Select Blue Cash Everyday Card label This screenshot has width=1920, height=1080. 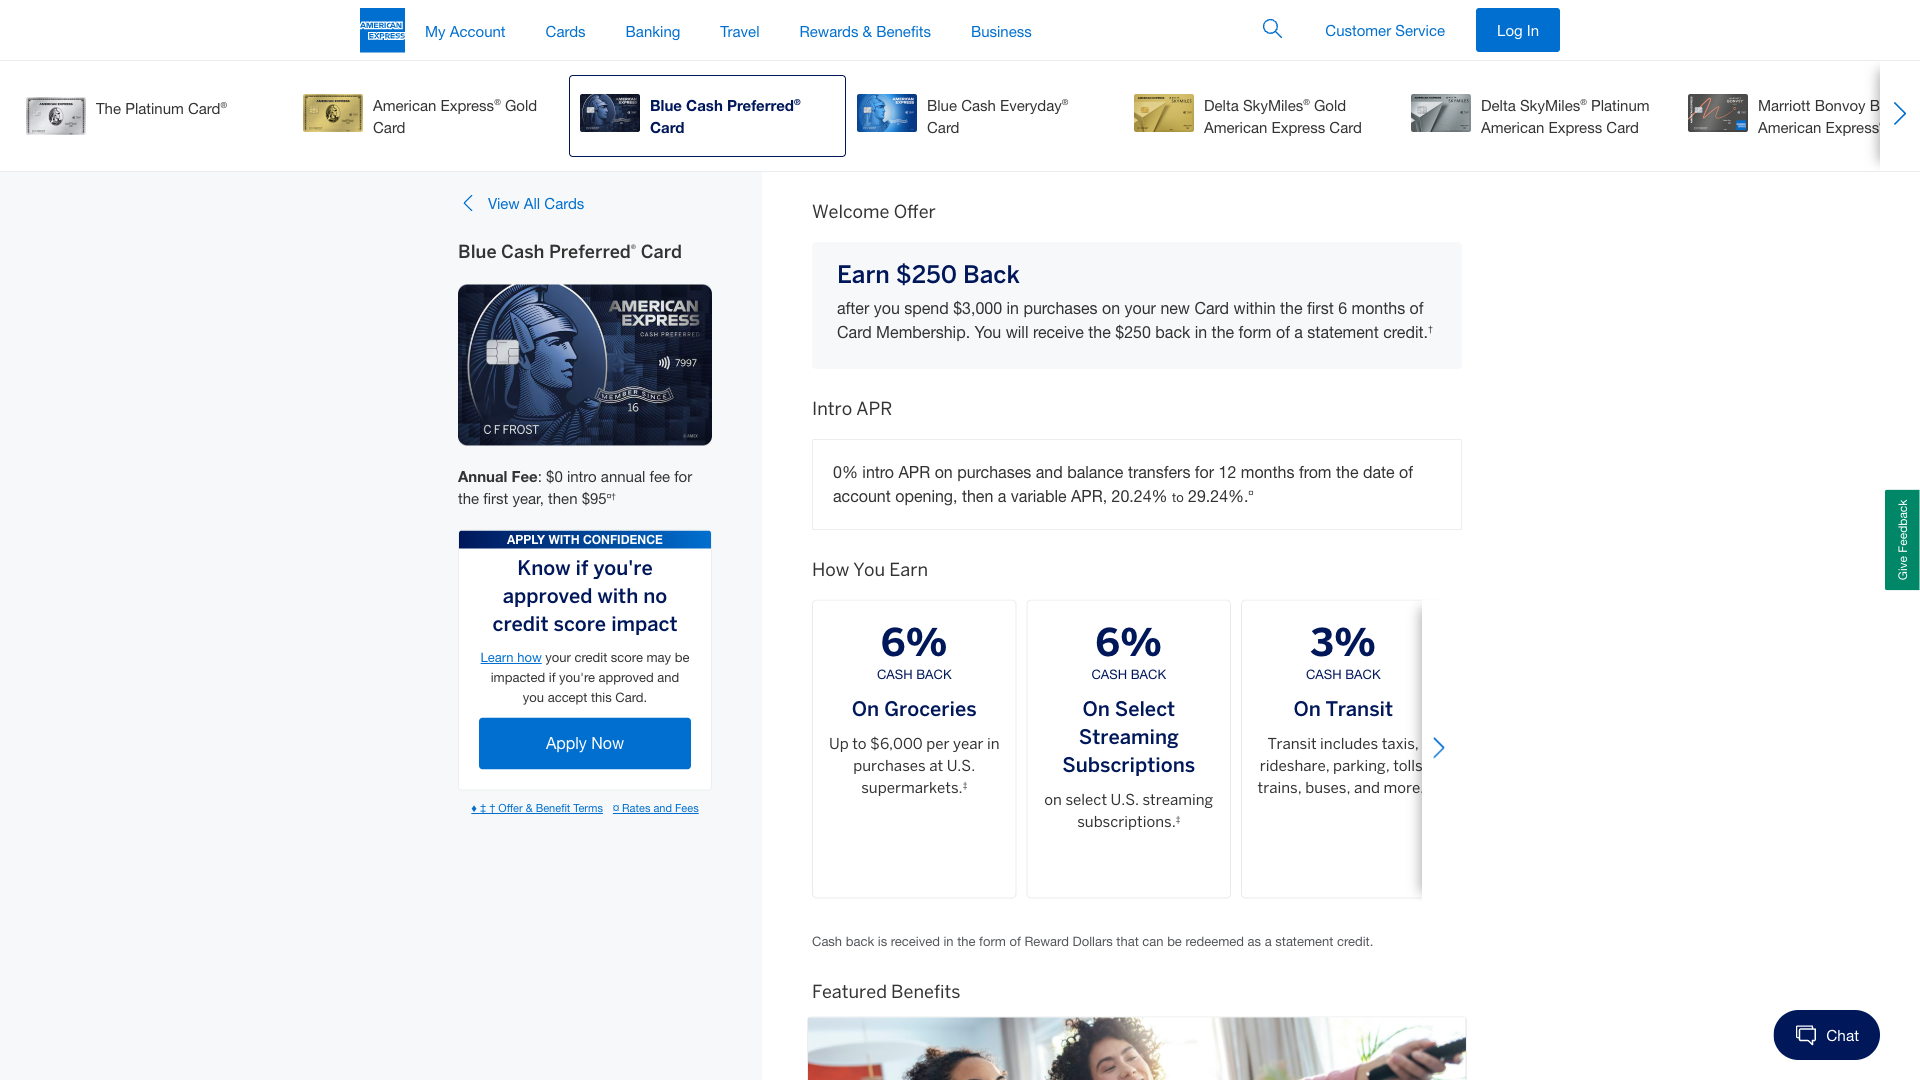(998, 116)
